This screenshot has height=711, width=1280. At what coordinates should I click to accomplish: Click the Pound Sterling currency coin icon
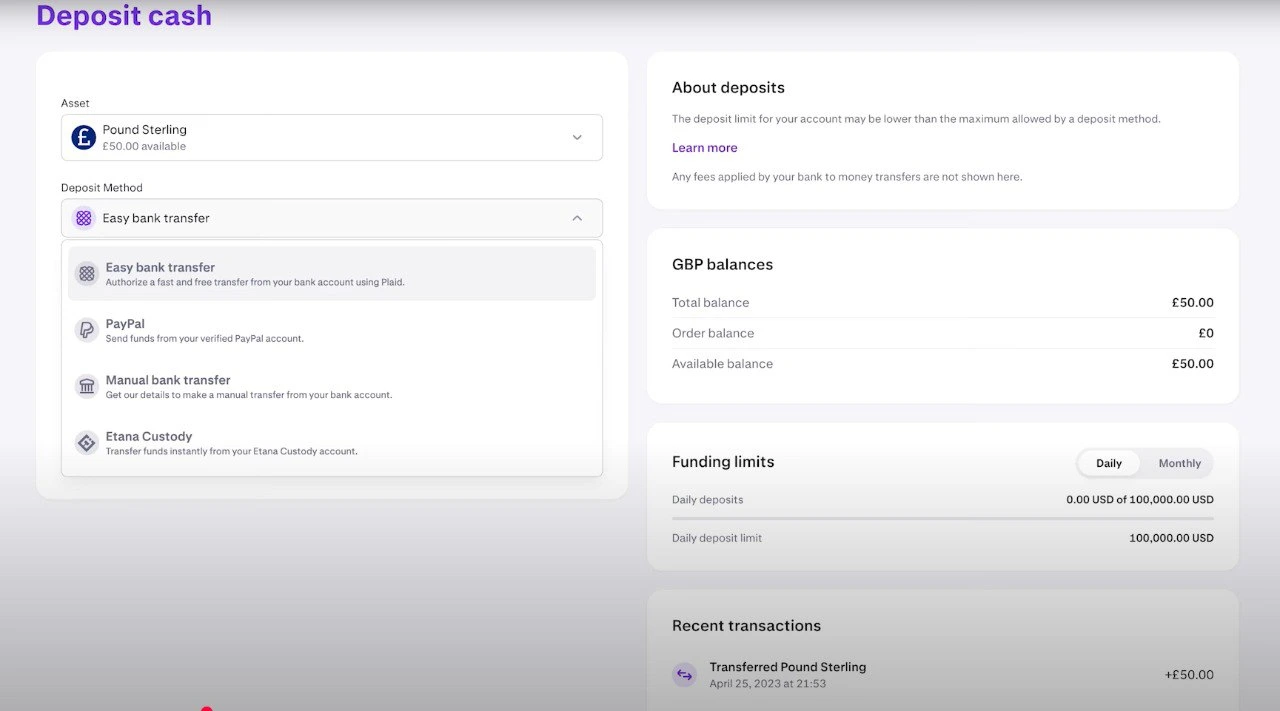(x=83, y=136)
